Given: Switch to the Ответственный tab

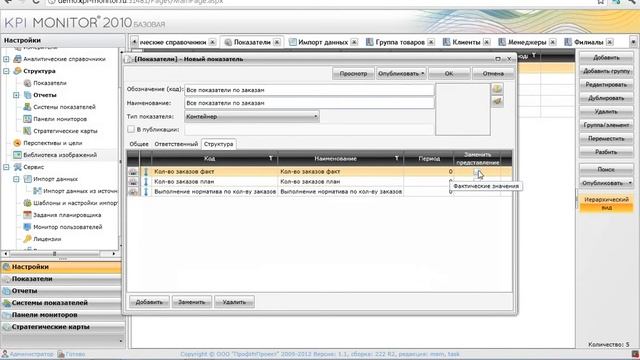Looking at the screenshot, I should (x=176, y=144).
